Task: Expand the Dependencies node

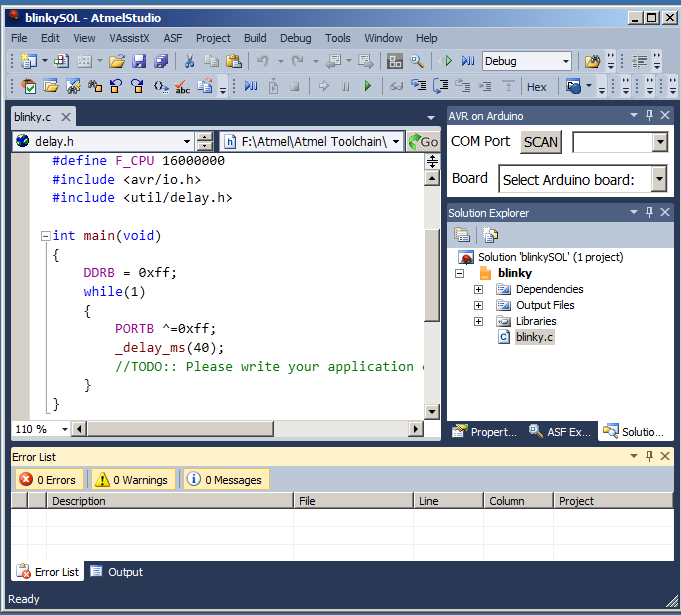Action: click(478, 290)
